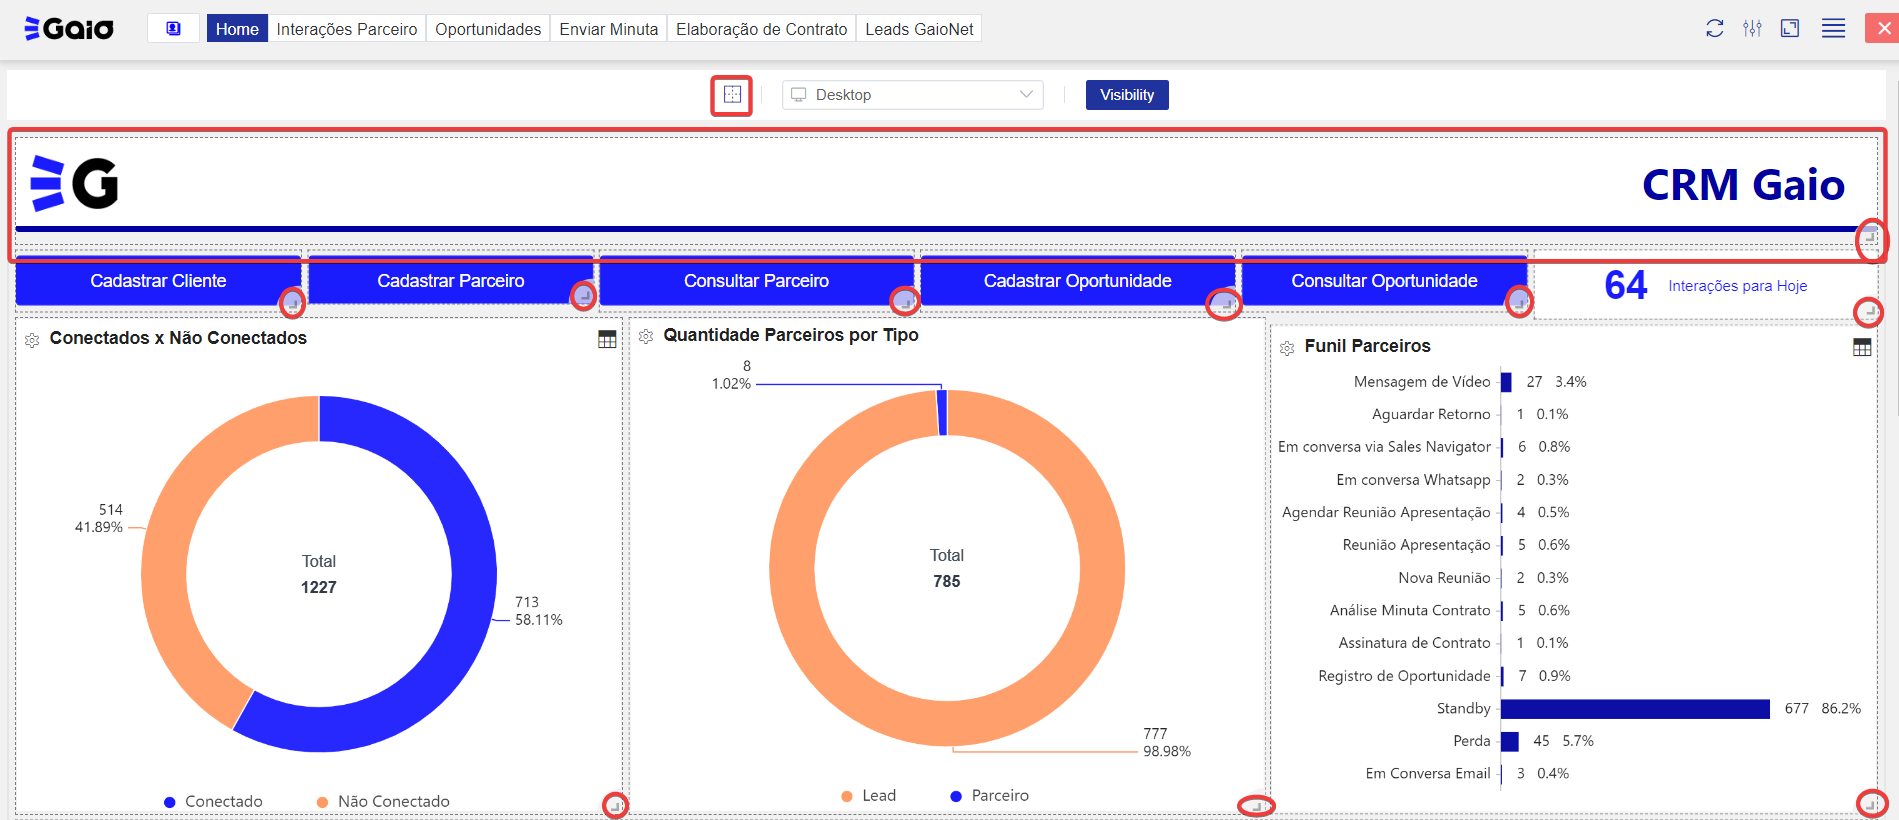Screen dimensions: 1899x820
Task: Click resize handle of Cadastrar Parceiro button
Action: (583, 296)
